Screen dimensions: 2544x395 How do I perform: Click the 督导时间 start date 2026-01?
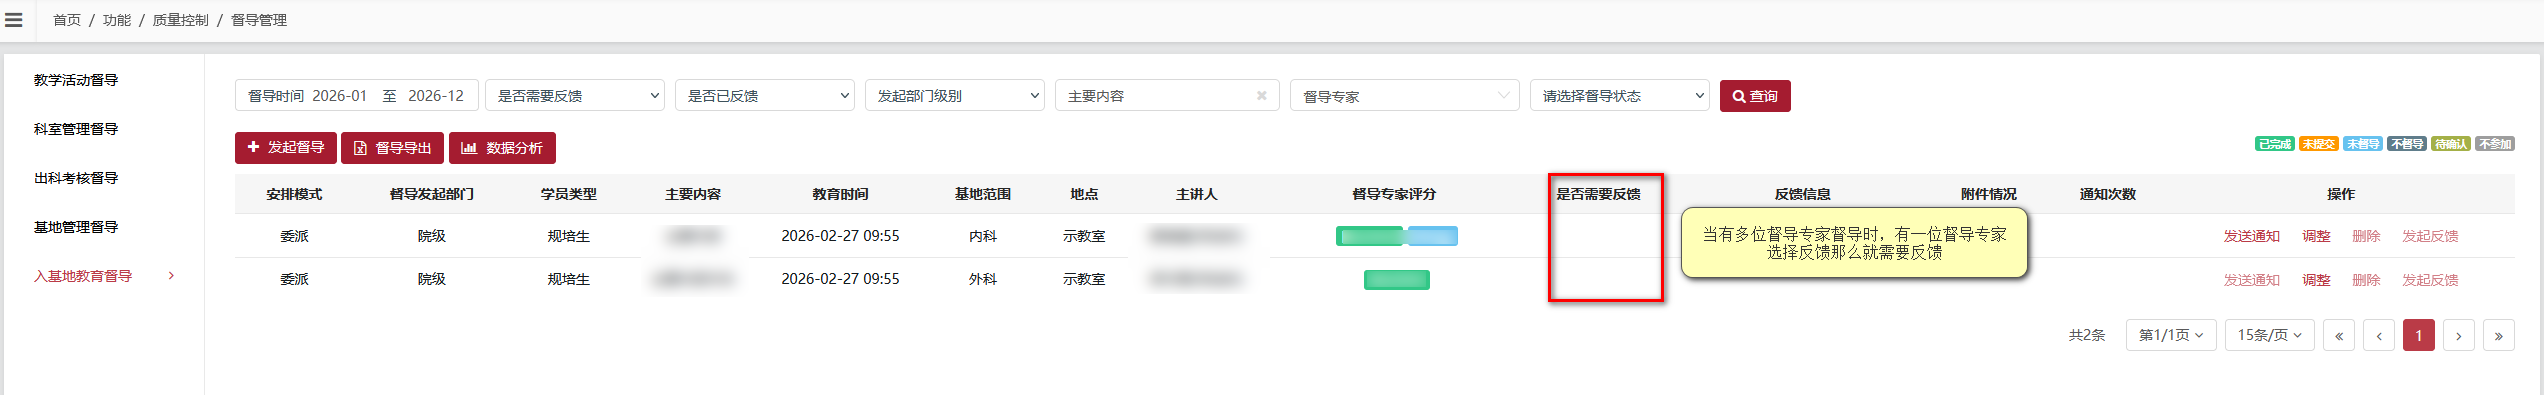[339, 96]
